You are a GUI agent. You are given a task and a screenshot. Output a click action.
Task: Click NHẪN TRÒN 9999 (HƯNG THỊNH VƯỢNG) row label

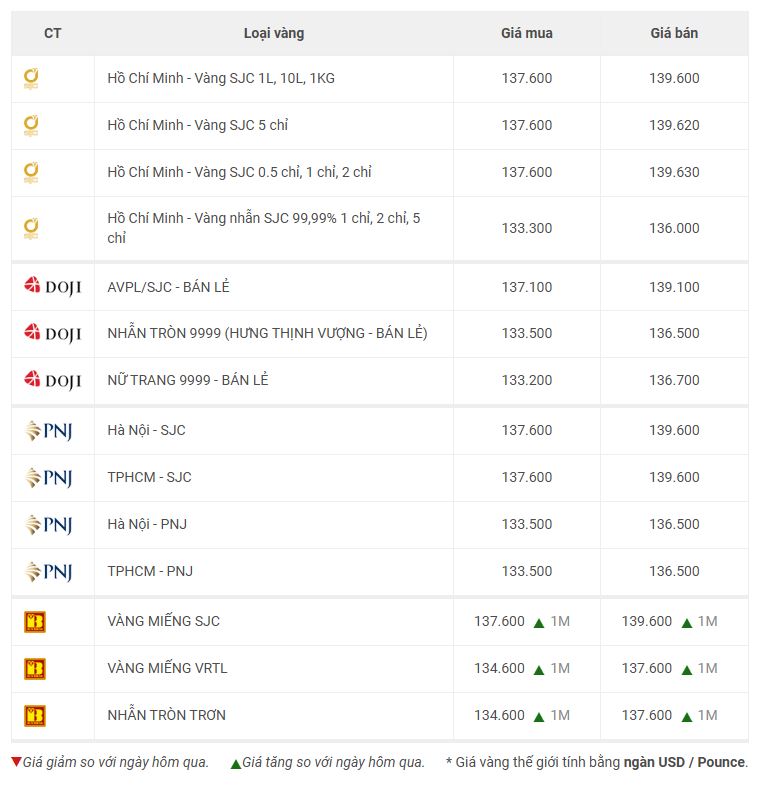(267, 333)
